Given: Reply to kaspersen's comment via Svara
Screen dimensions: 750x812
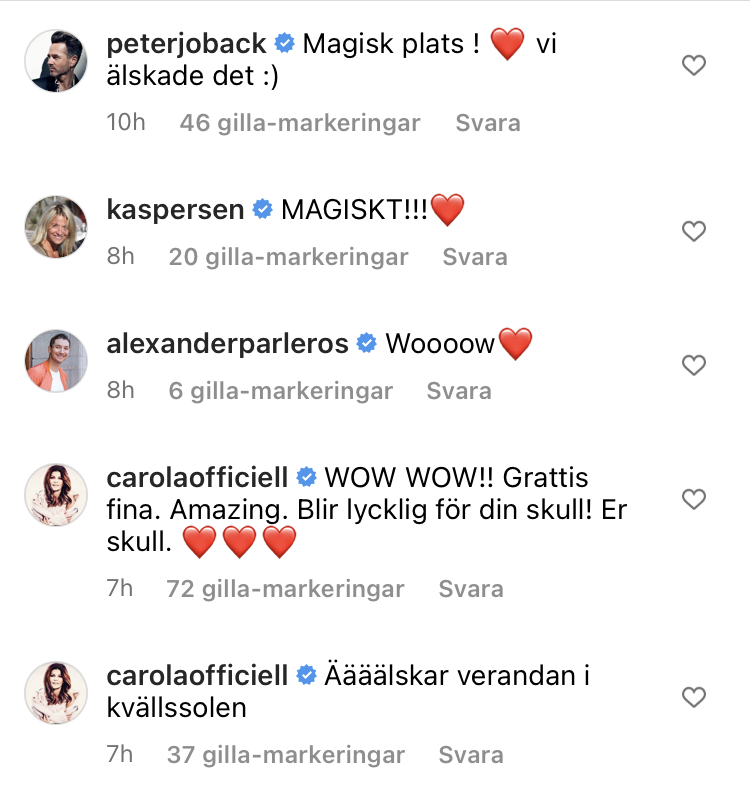Looking at the screenshot, I should pos(475,257).
